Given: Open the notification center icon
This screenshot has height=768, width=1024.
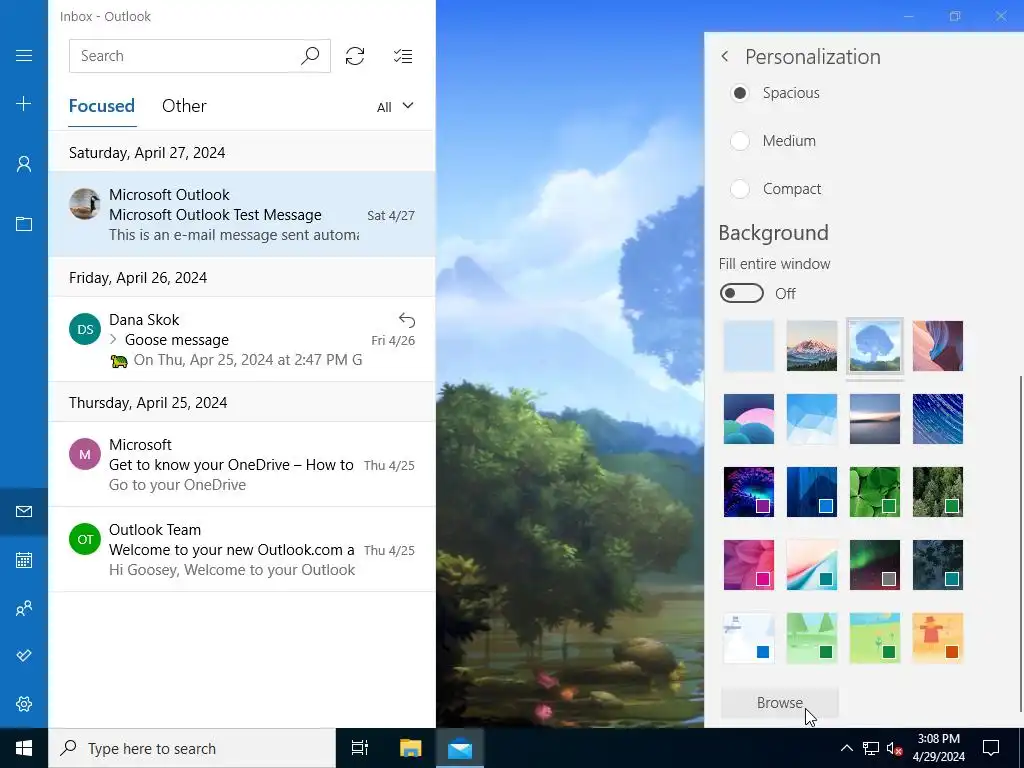Looking at the screenshot, I should [991, 748].
